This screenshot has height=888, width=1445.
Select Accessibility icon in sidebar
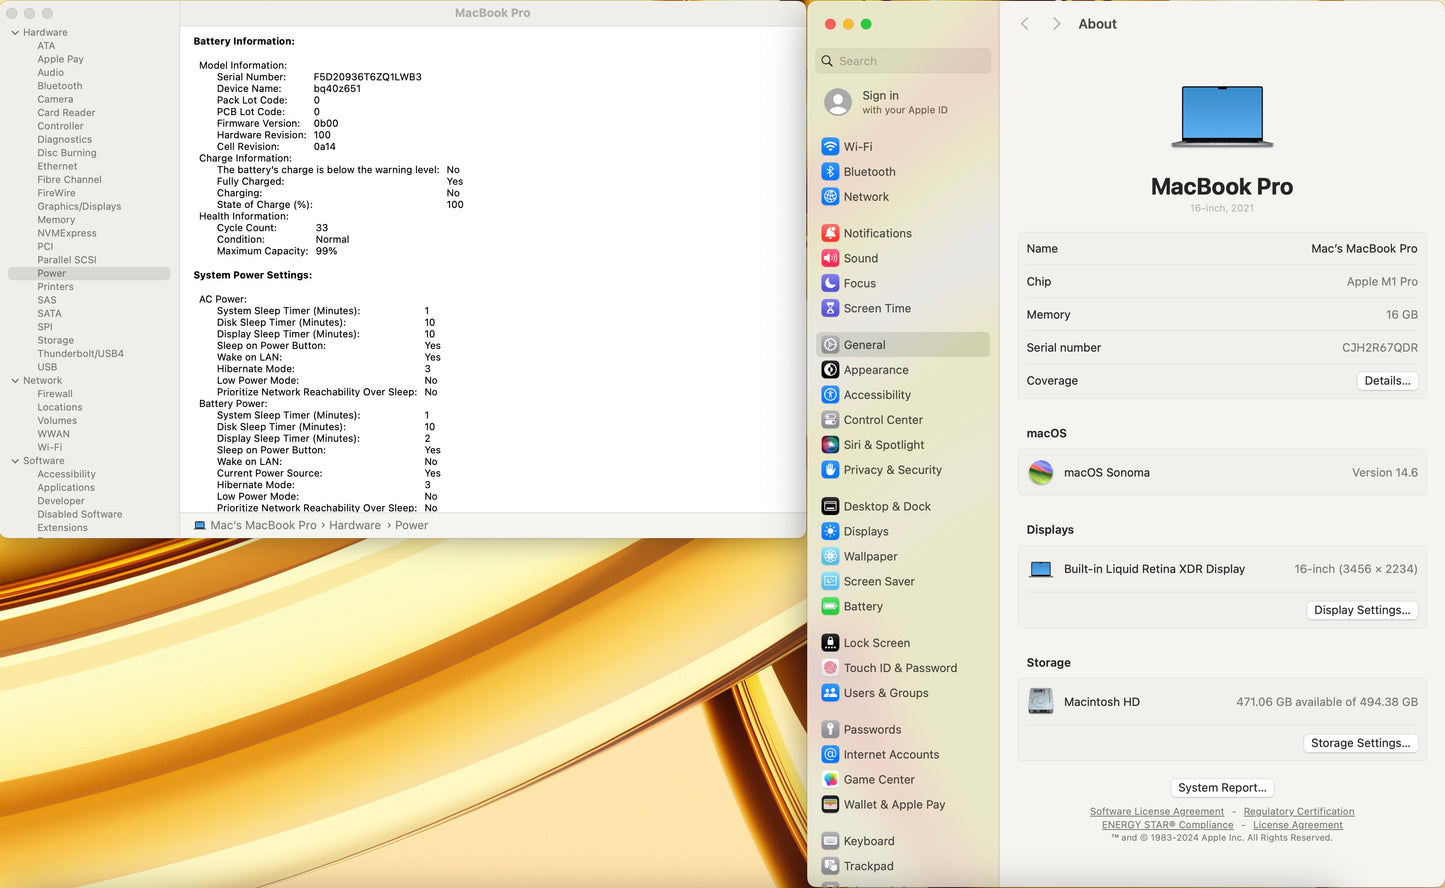(x=830, y=395)
